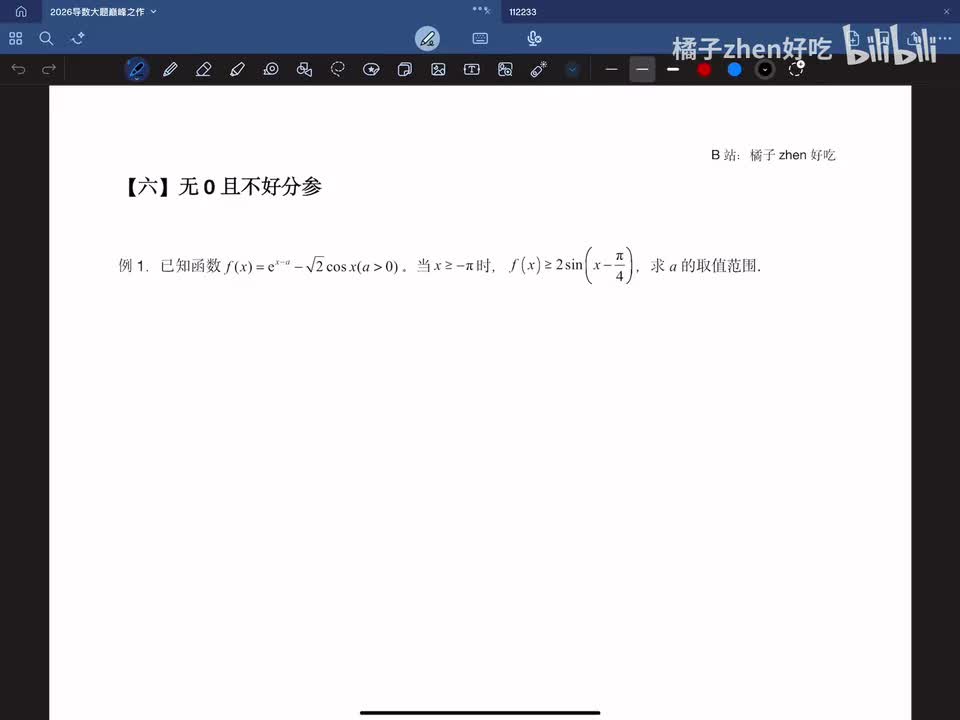Expand the toolbar chevron dropdown
Viewport: 960px width, 720px height.
(x=572, y=69)
